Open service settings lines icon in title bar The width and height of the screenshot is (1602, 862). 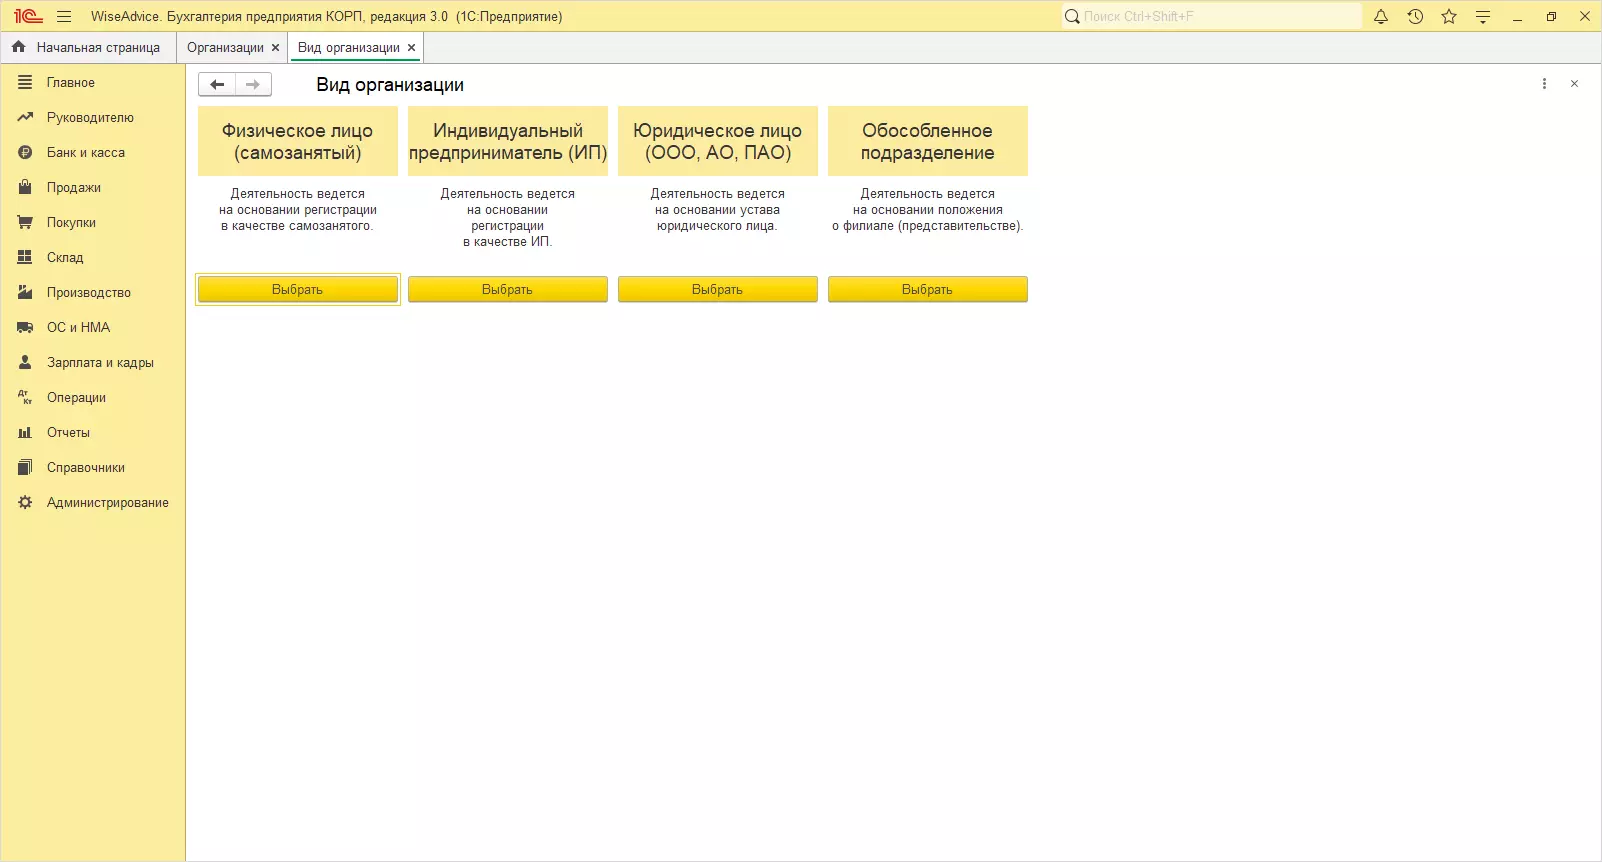[x=1483, y=16]
